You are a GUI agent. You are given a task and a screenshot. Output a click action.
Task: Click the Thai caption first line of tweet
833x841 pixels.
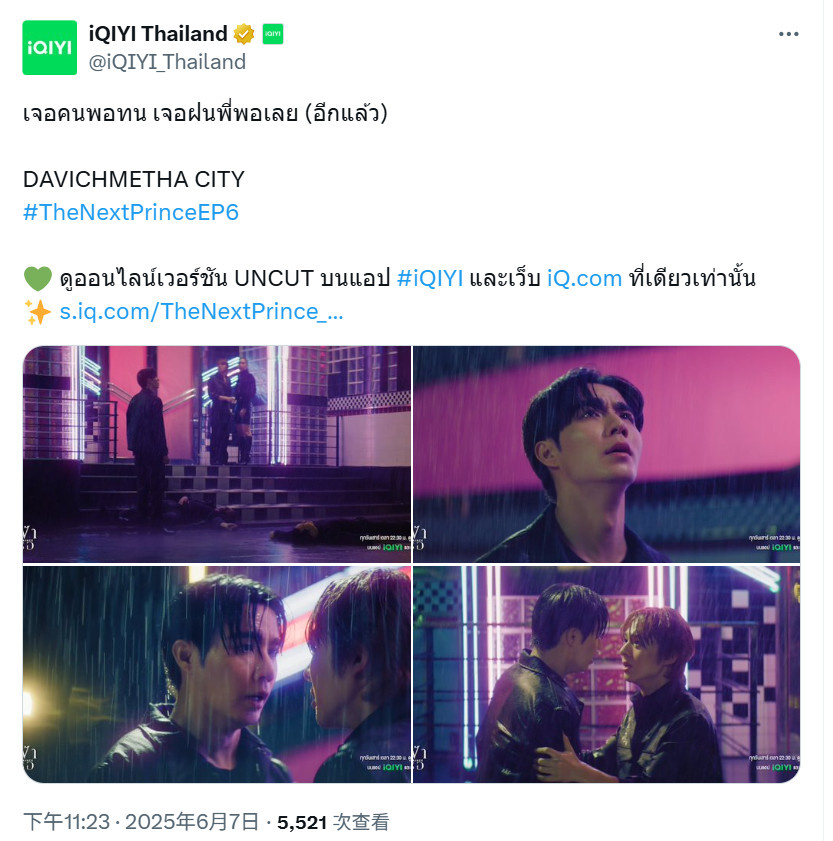click(x=205, y=113)
